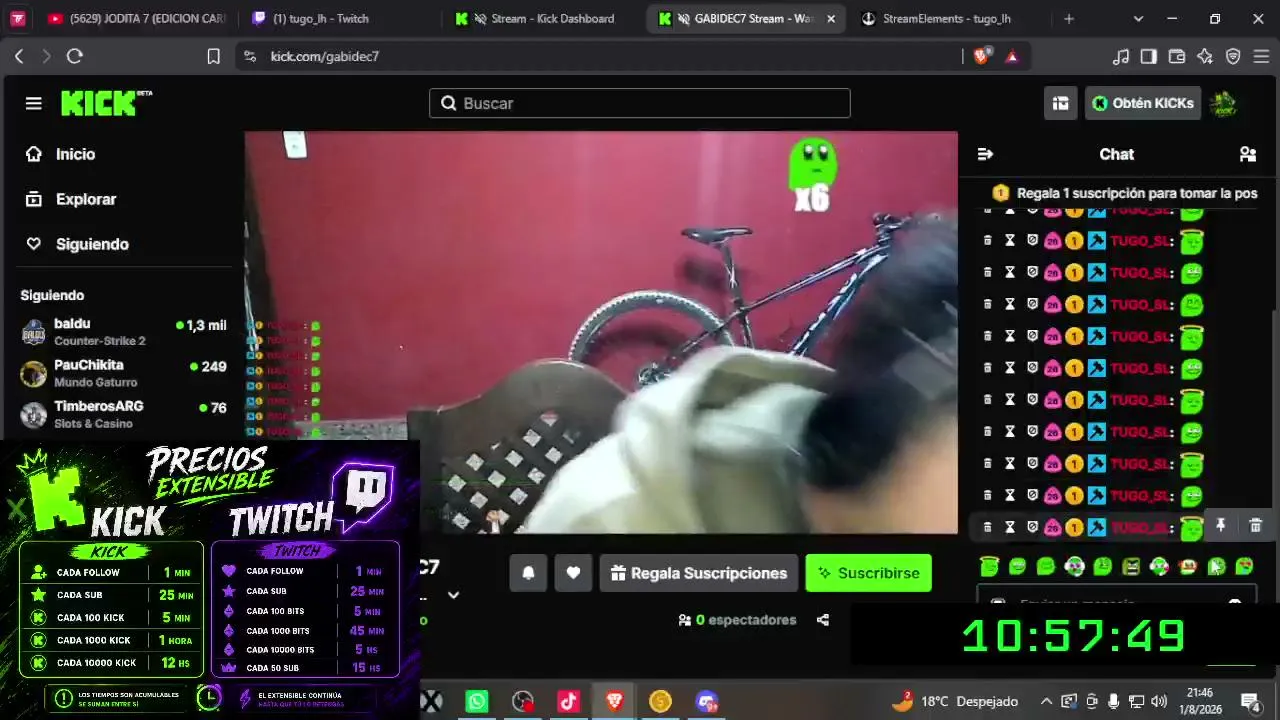Open the tab search dropdown arrow

point(1138,18)
